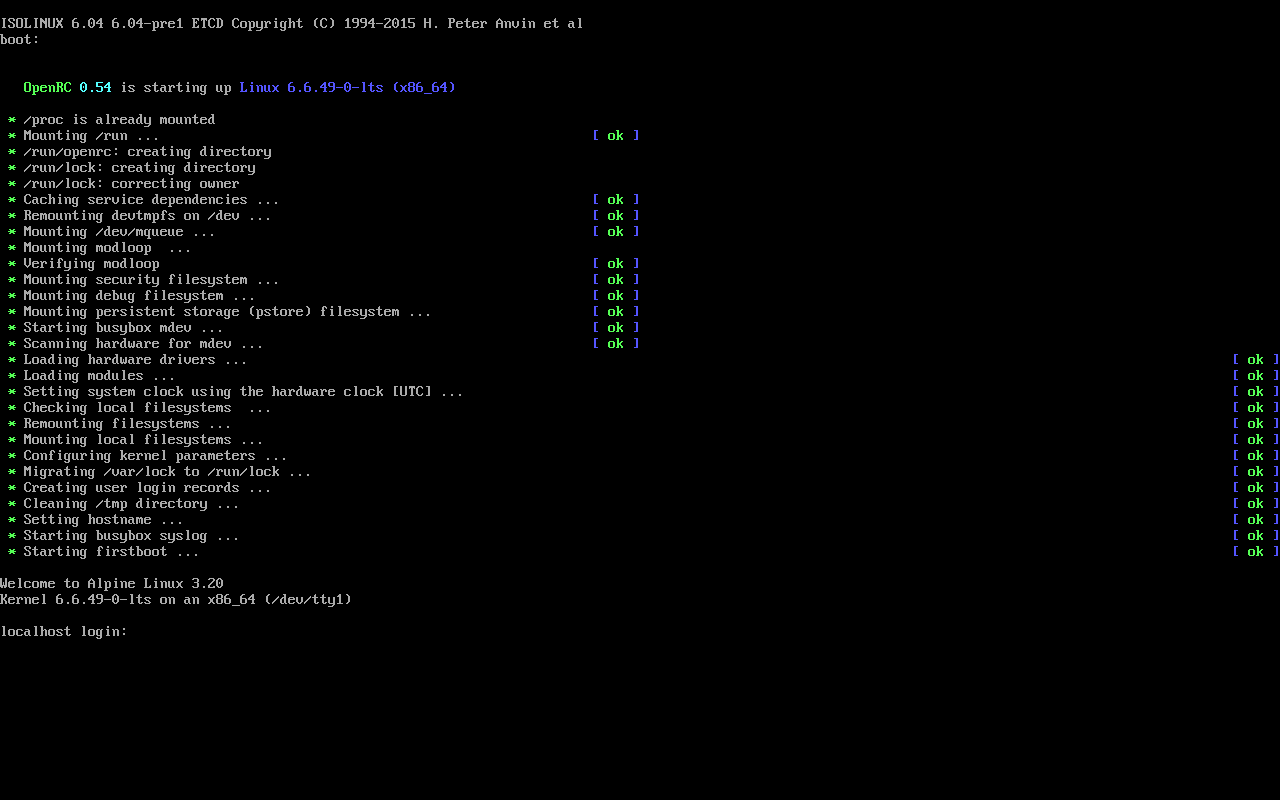Click the boot: prompt text
This screenshot has width=1280, height=800.
[20, 40]
